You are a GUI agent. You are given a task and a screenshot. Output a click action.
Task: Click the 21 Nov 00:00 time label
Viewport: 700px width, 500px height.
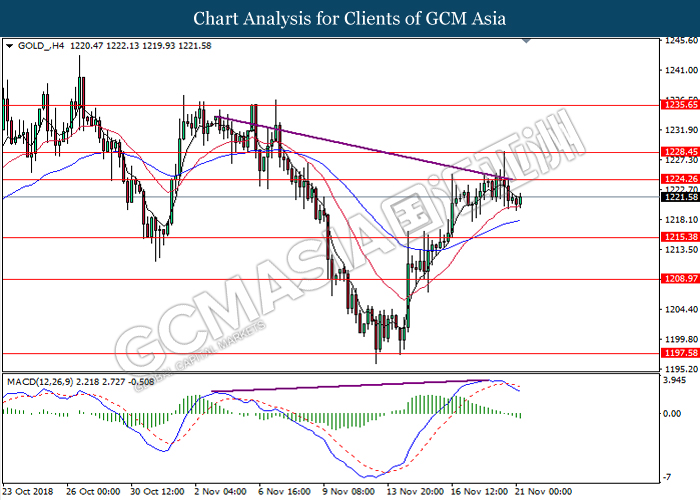click(x=543, y=492)
